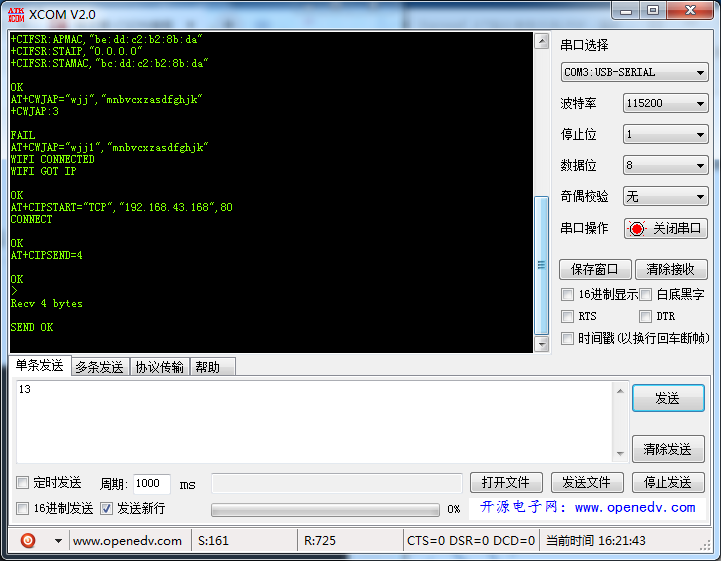The width and height of the screenshot is (721, 561).
Task: Click the 停止发送 stop sending button
Action: (668, 482)
